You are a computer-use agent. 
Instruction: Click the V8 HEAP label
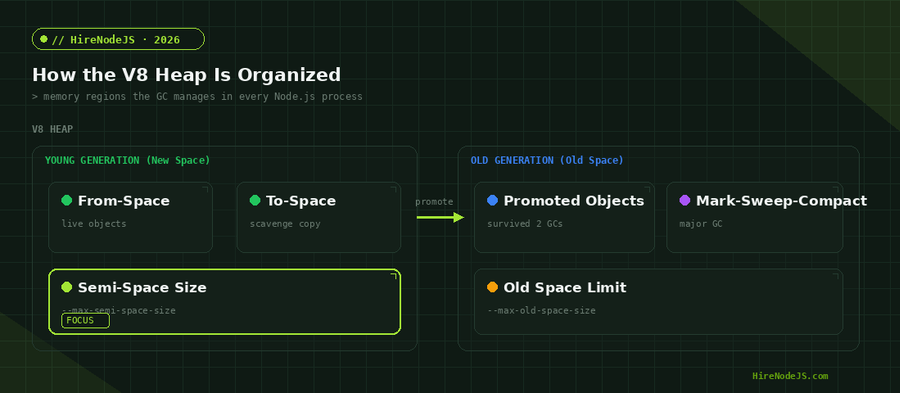(x=52, y=129)
